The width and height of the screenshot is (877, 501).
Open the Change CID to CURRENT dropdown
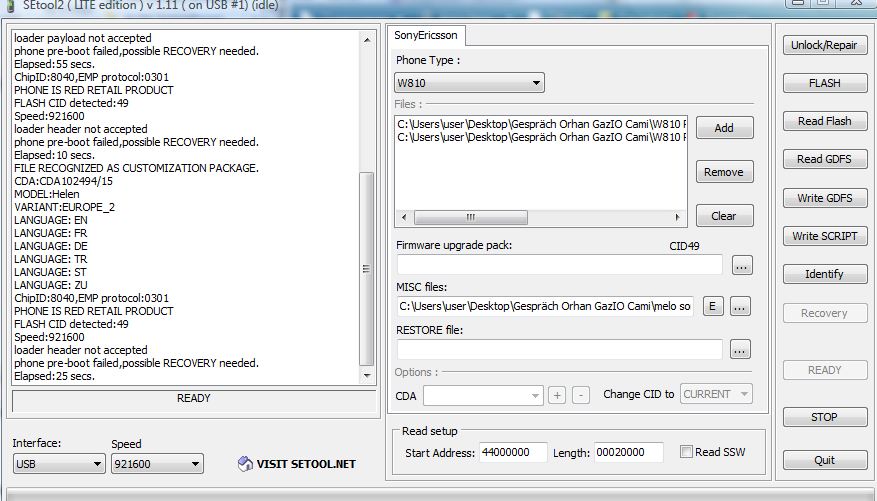[716, 394]
